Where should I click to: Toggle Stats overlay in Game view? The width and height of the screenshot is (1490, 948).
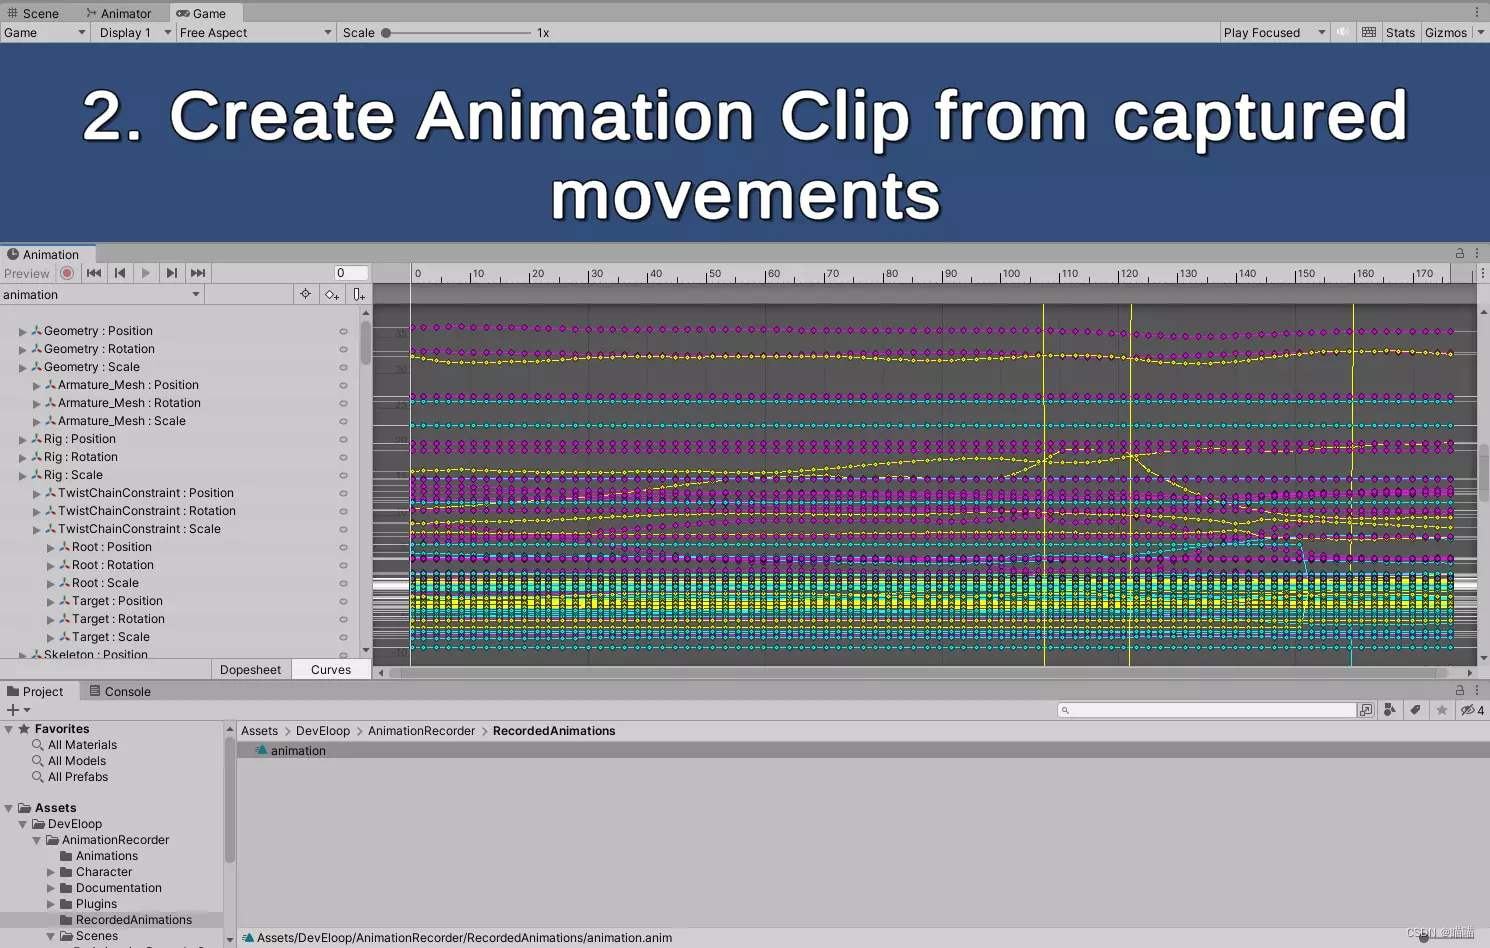[x=1400, y=32]
